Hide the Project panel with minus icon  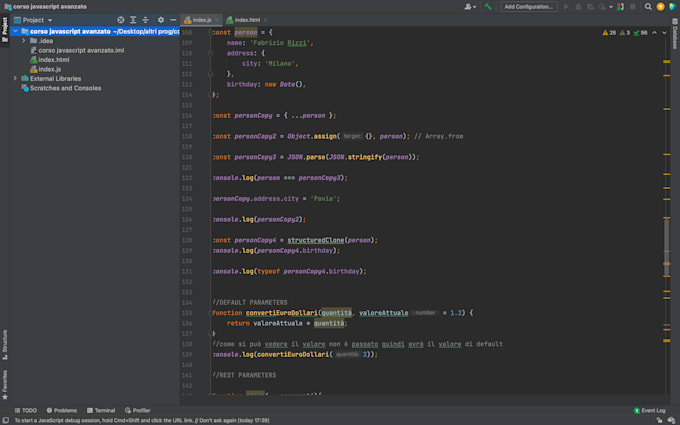click(173, 20)
